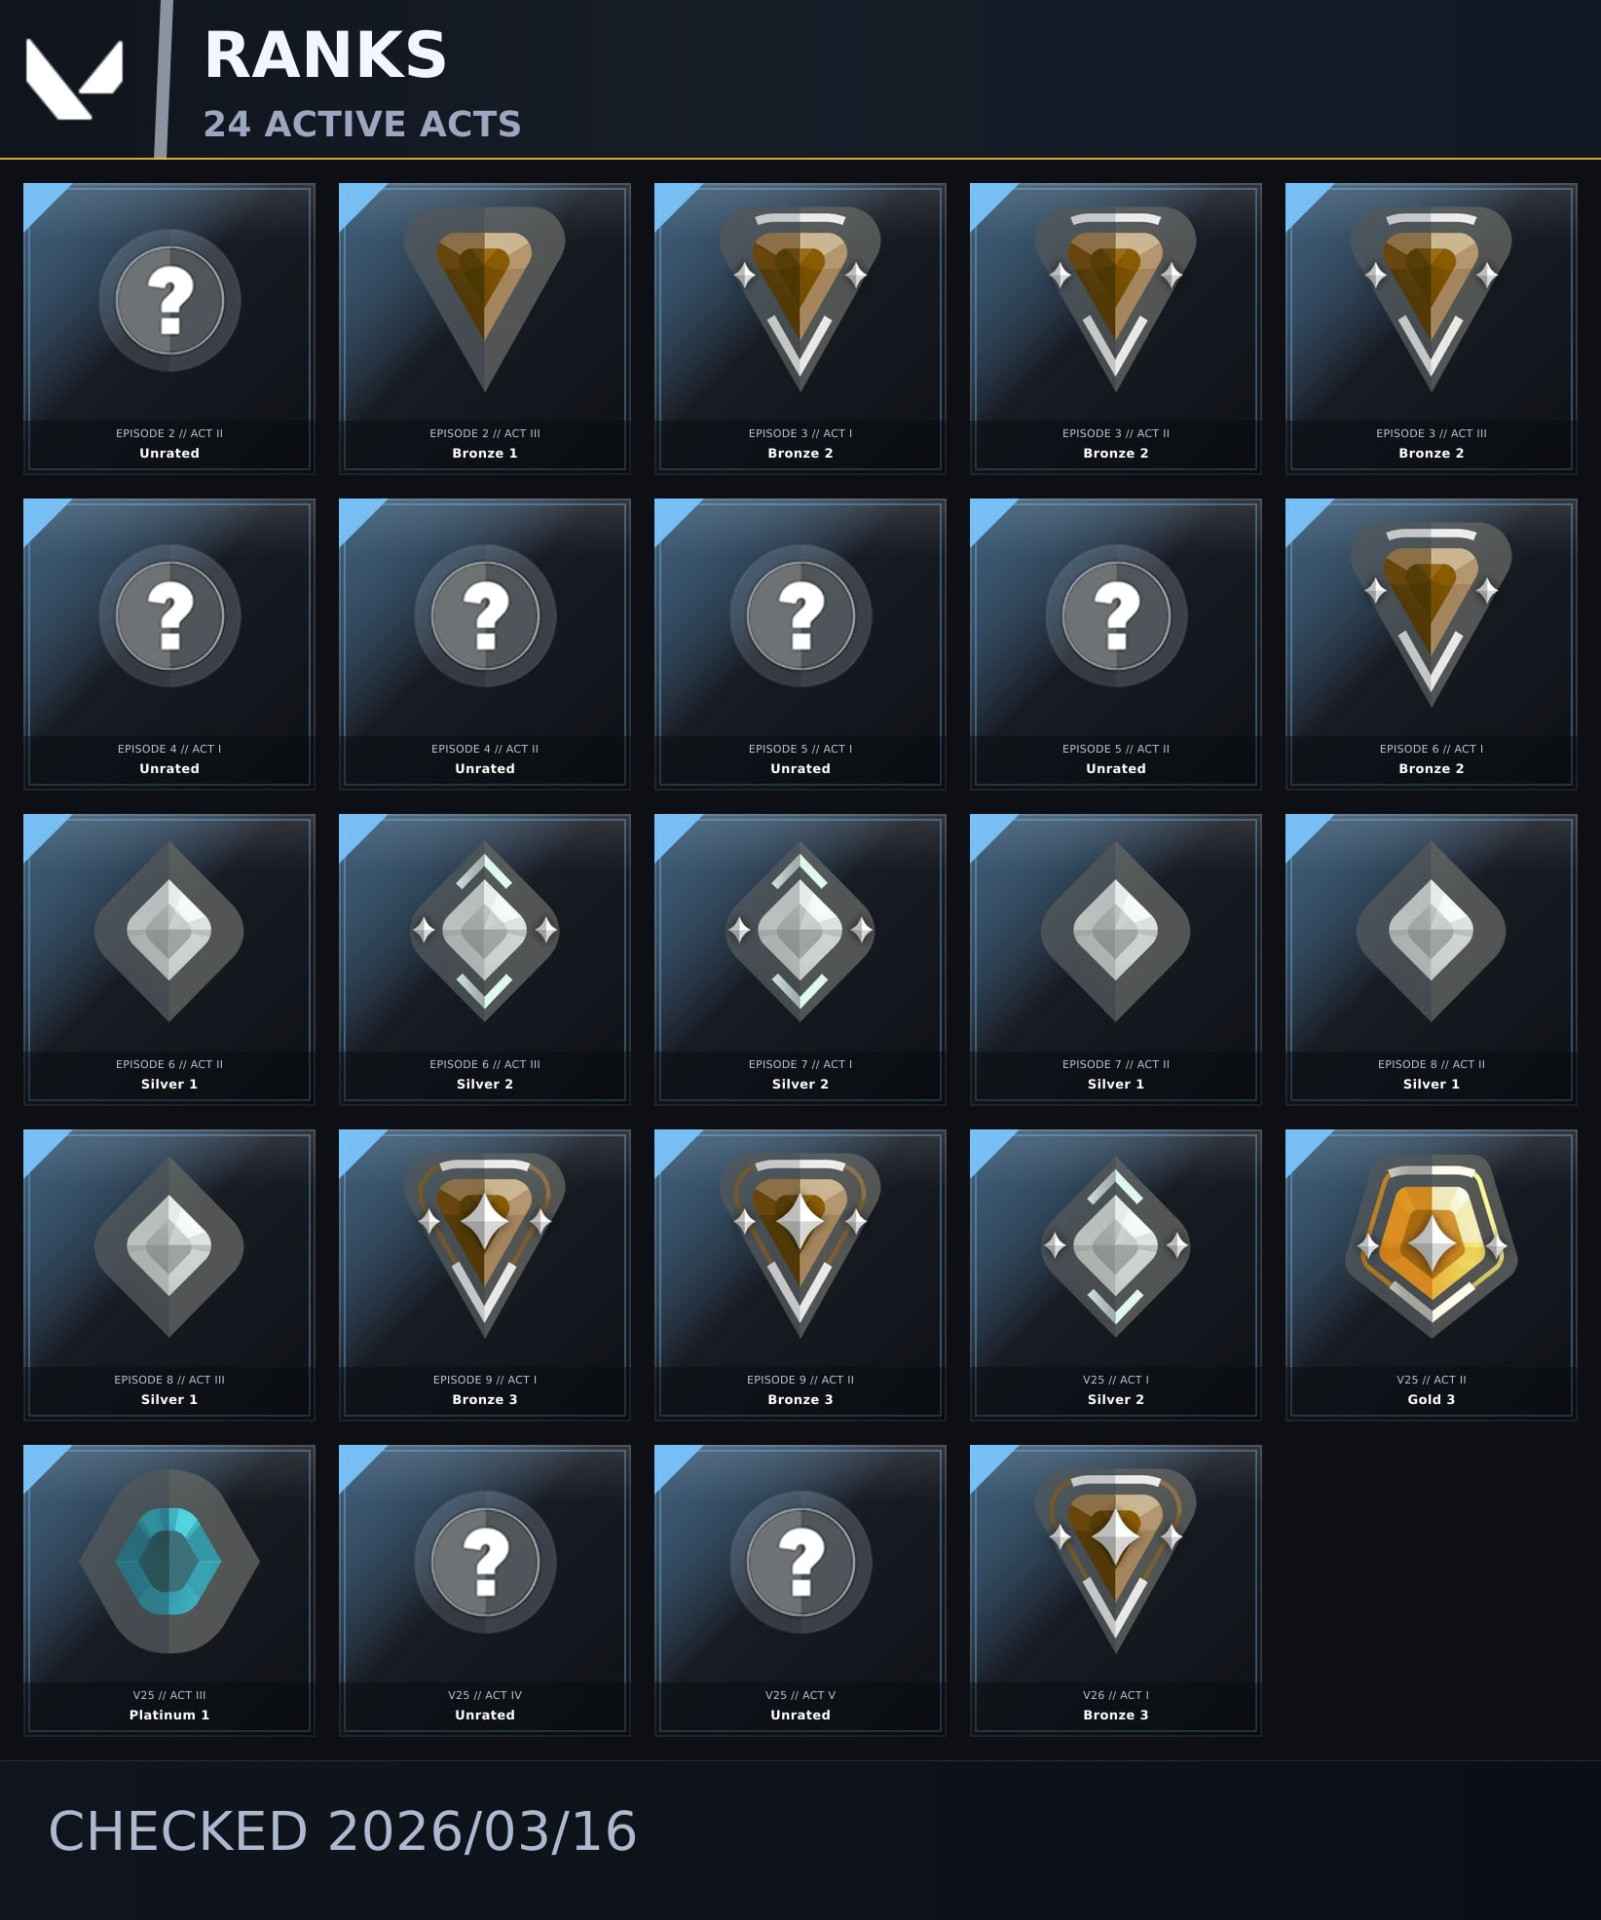Click the 24 Active Acts subtitle
Screen dimensions: 1601x1920
(x=362, y=124)
